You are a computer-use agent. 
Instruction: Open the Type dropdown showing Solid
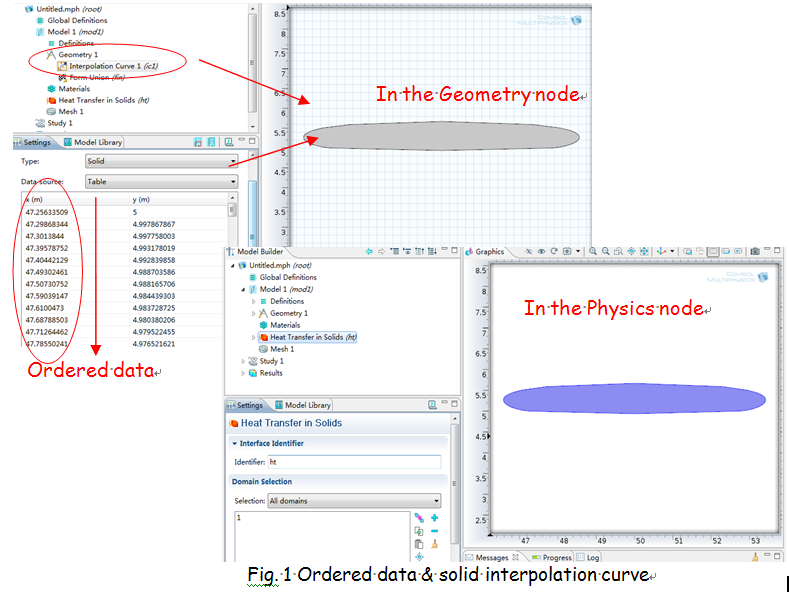point(160,161)
